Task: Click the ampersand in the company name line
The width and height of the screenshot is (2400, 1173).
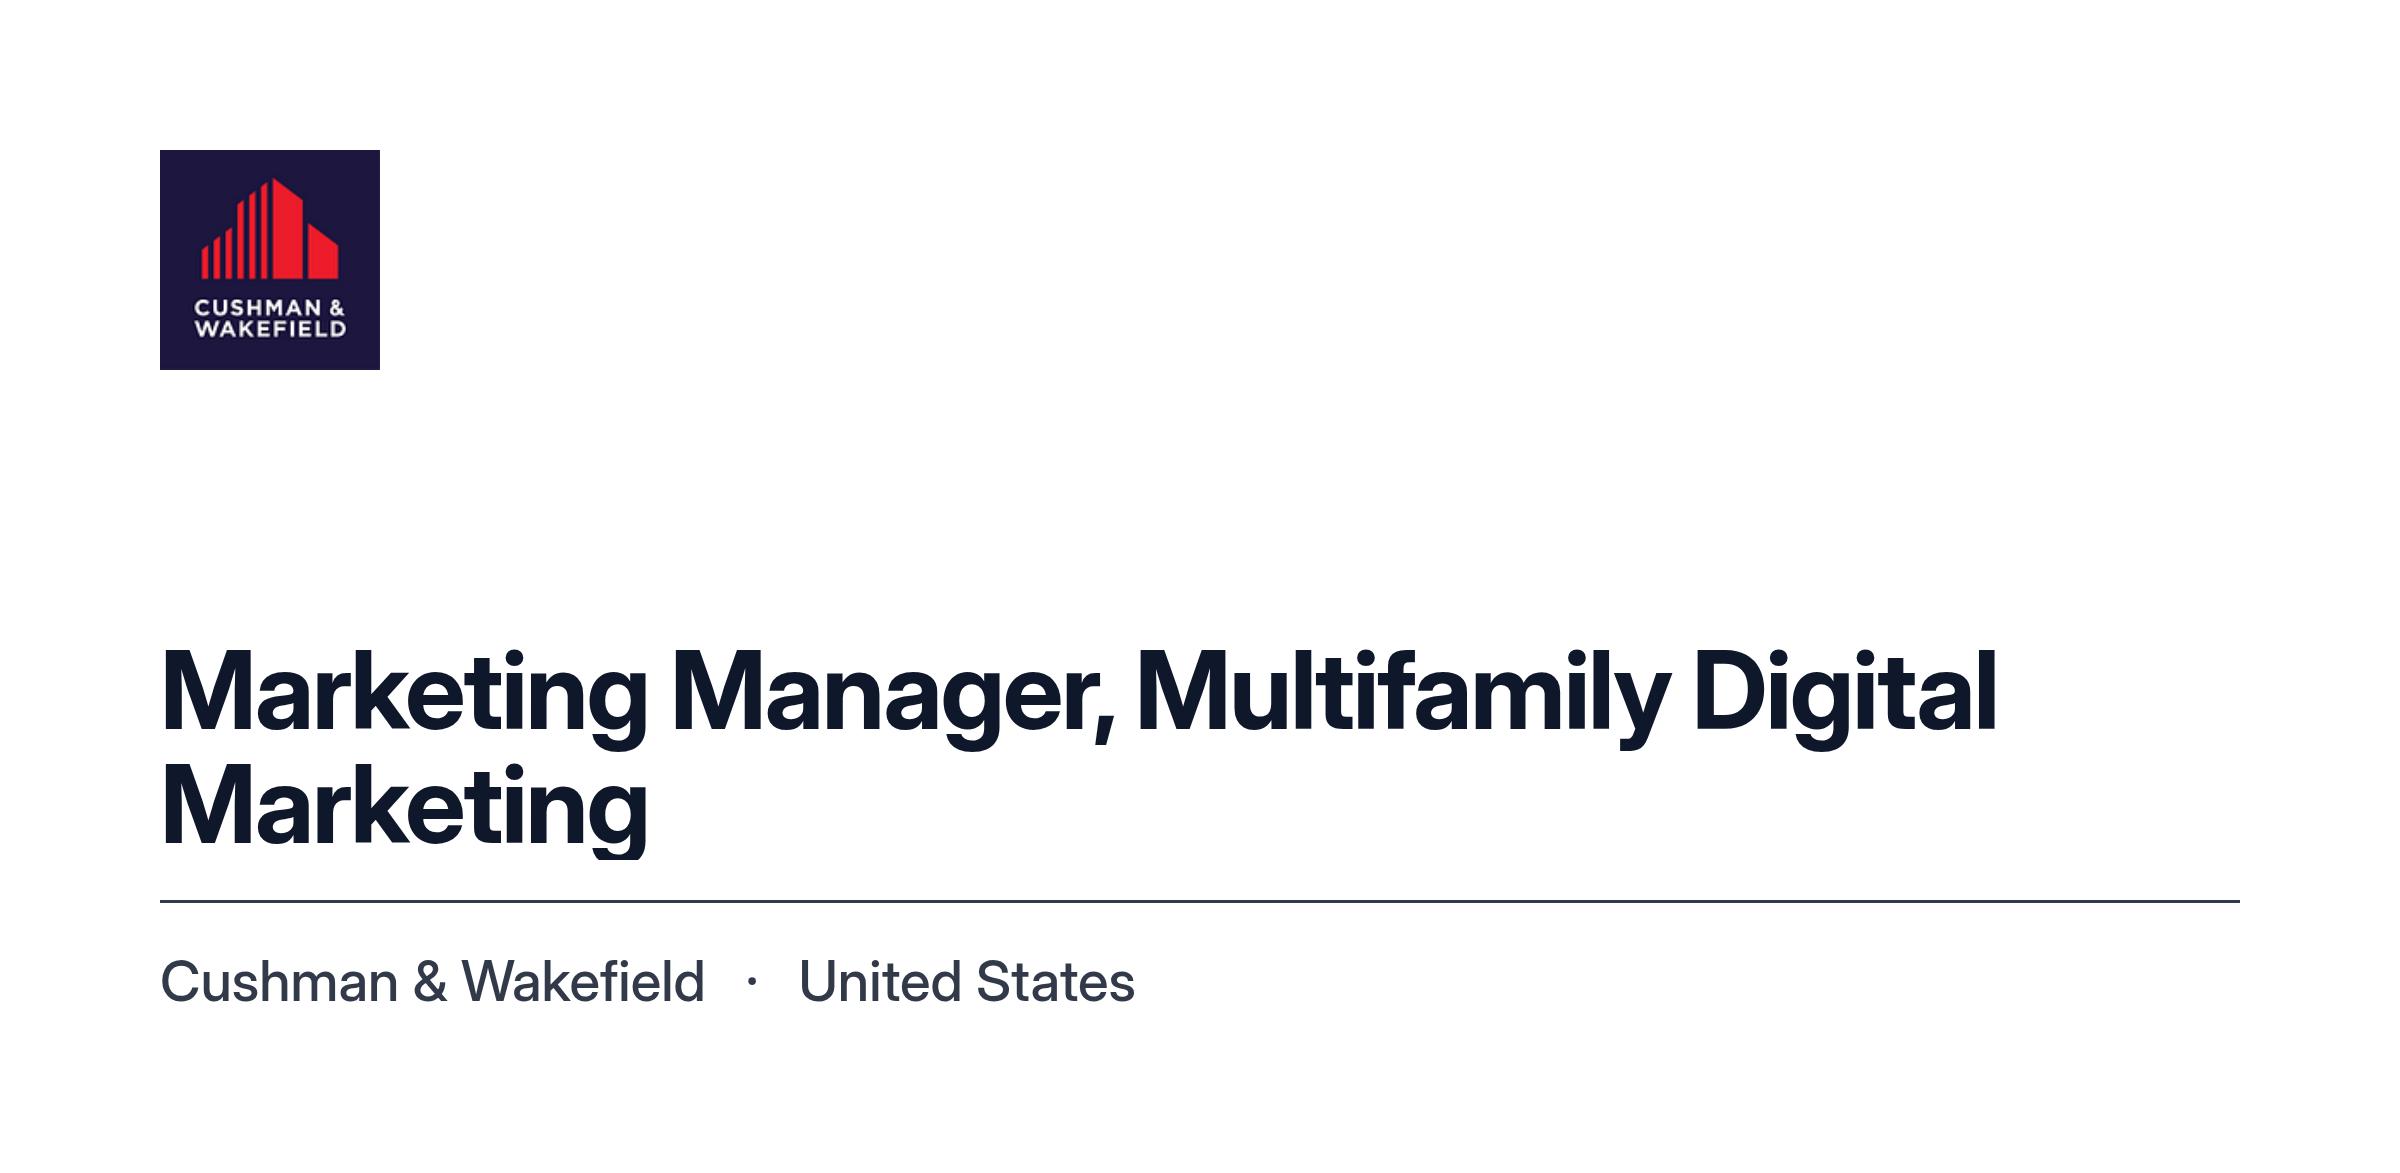Action: coord(430,982)
